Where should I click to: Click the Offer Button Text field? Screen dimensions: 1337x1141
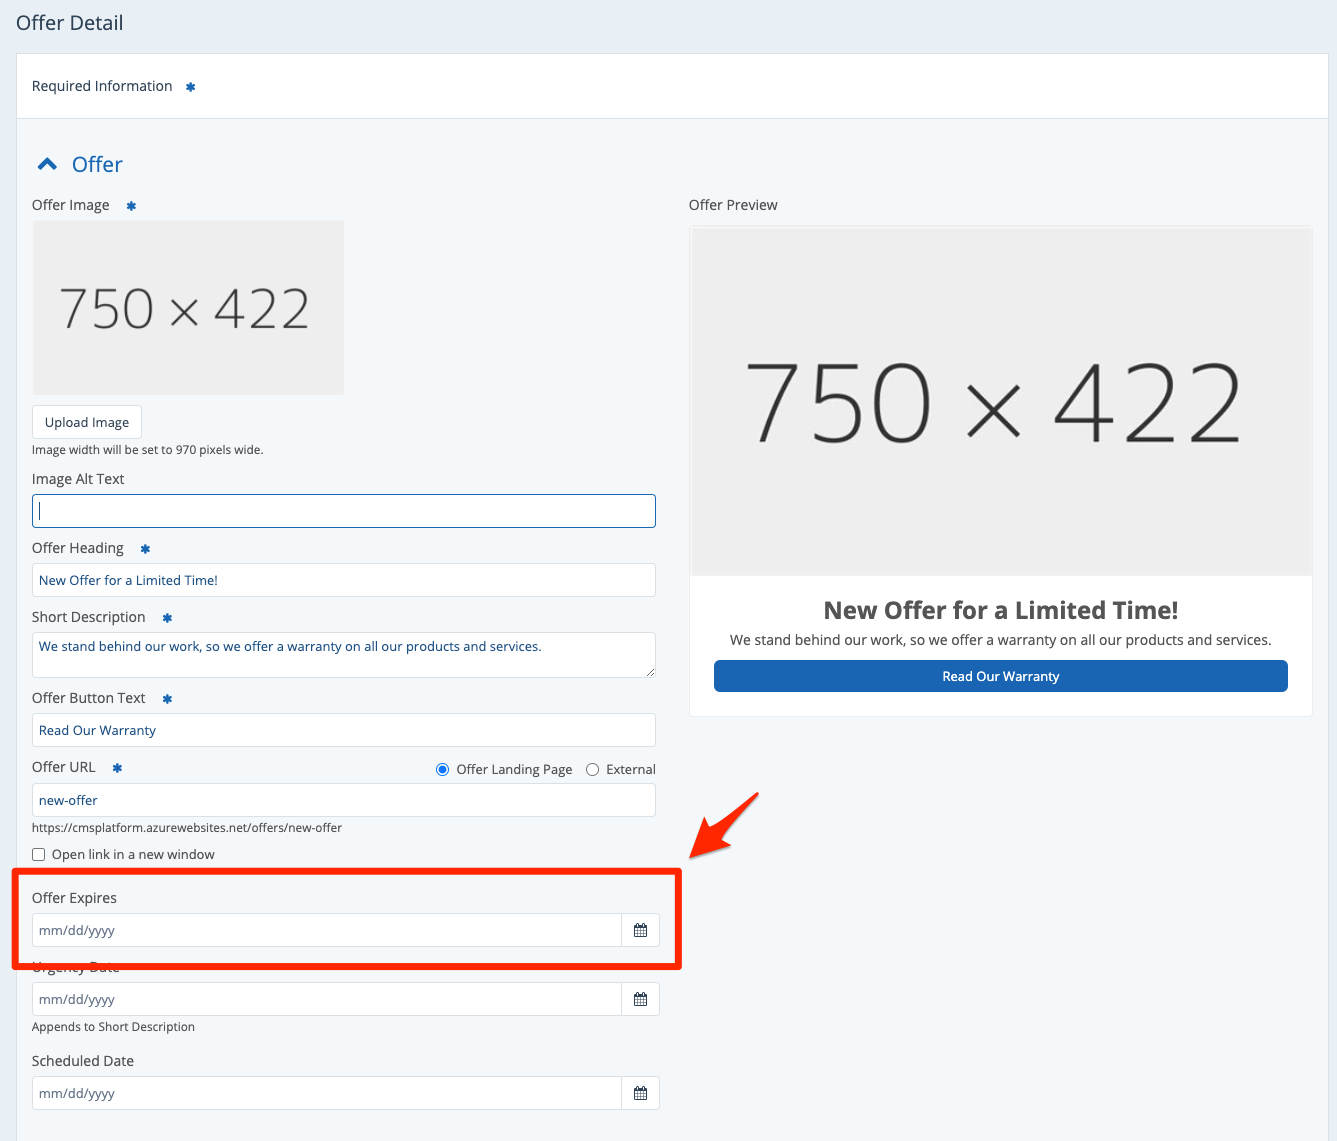tap(343, 730)
